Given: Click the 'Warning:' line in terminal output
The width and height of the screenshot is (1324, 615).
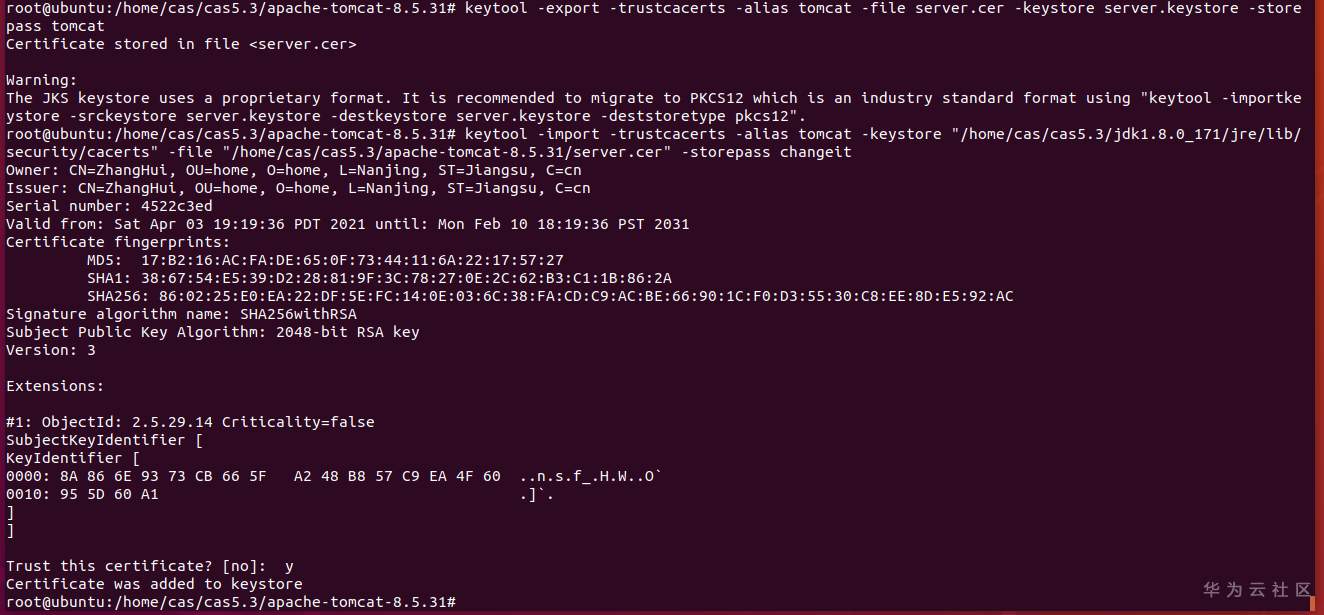Looking at the screenshot, I should [x=41, y=80].
